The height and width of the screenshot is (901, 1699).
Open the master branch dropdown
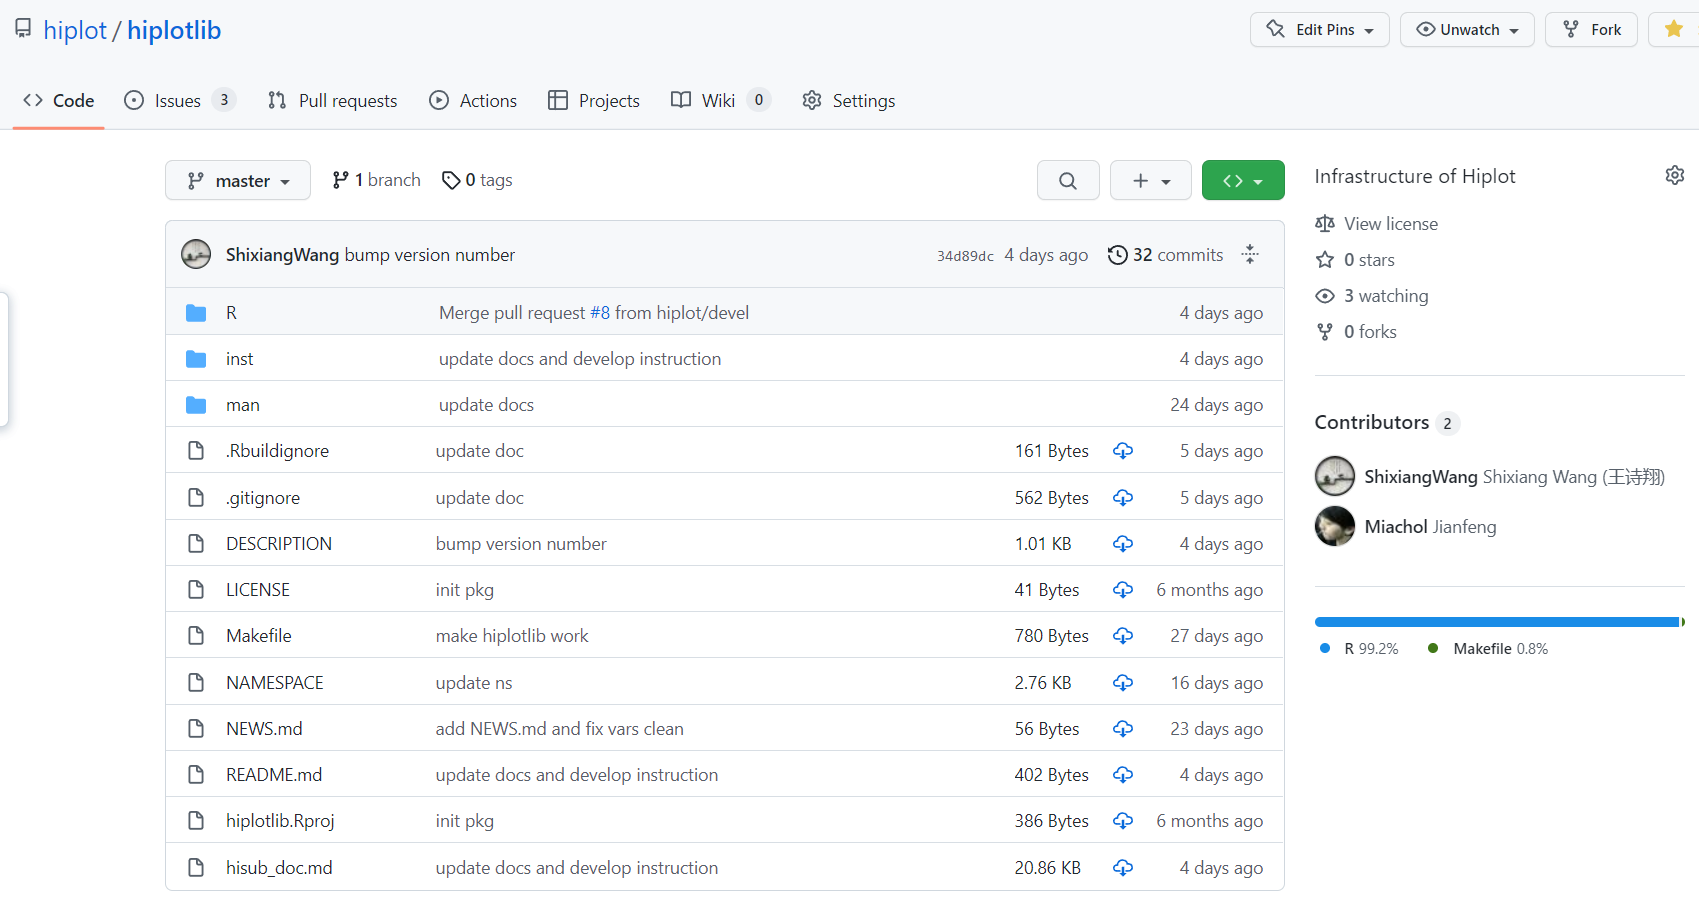[x=238, y=181]
